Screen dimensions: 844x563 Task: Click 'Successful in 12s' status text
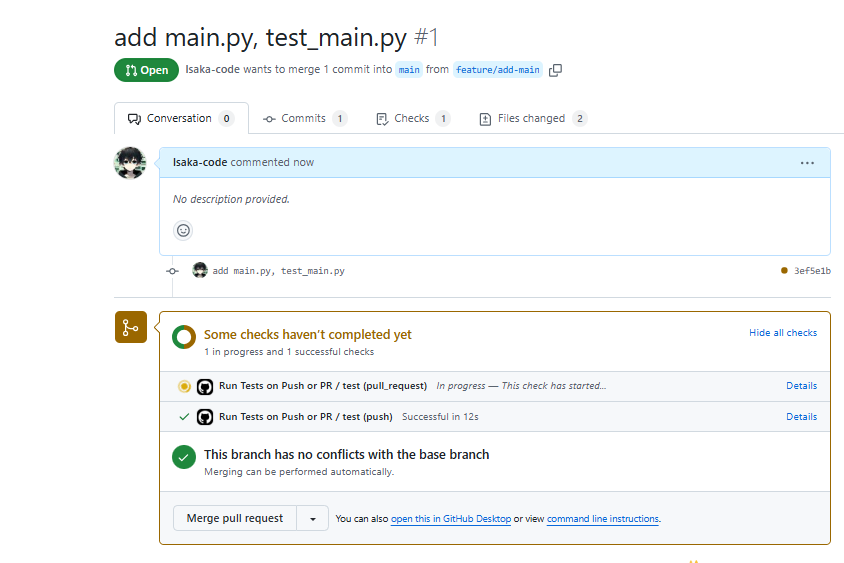[x=440, y=417]
